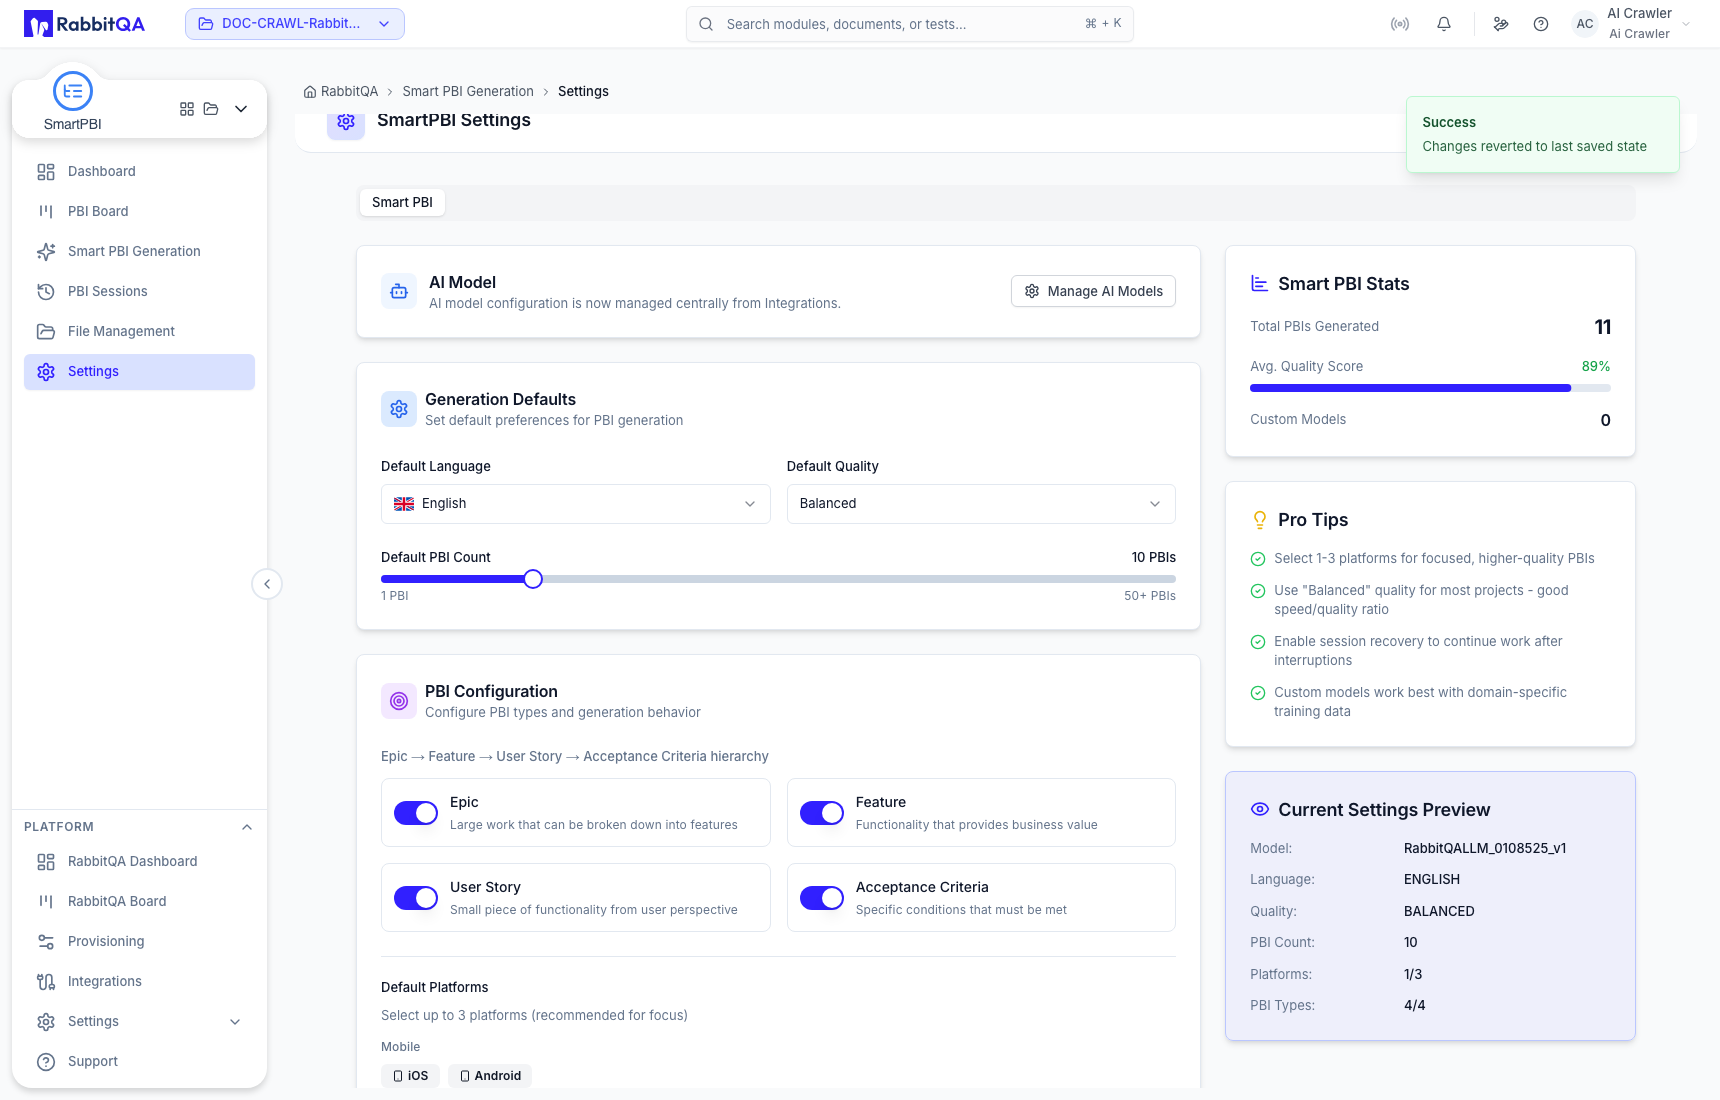Click the AC user avatar

coord(1585,24)
